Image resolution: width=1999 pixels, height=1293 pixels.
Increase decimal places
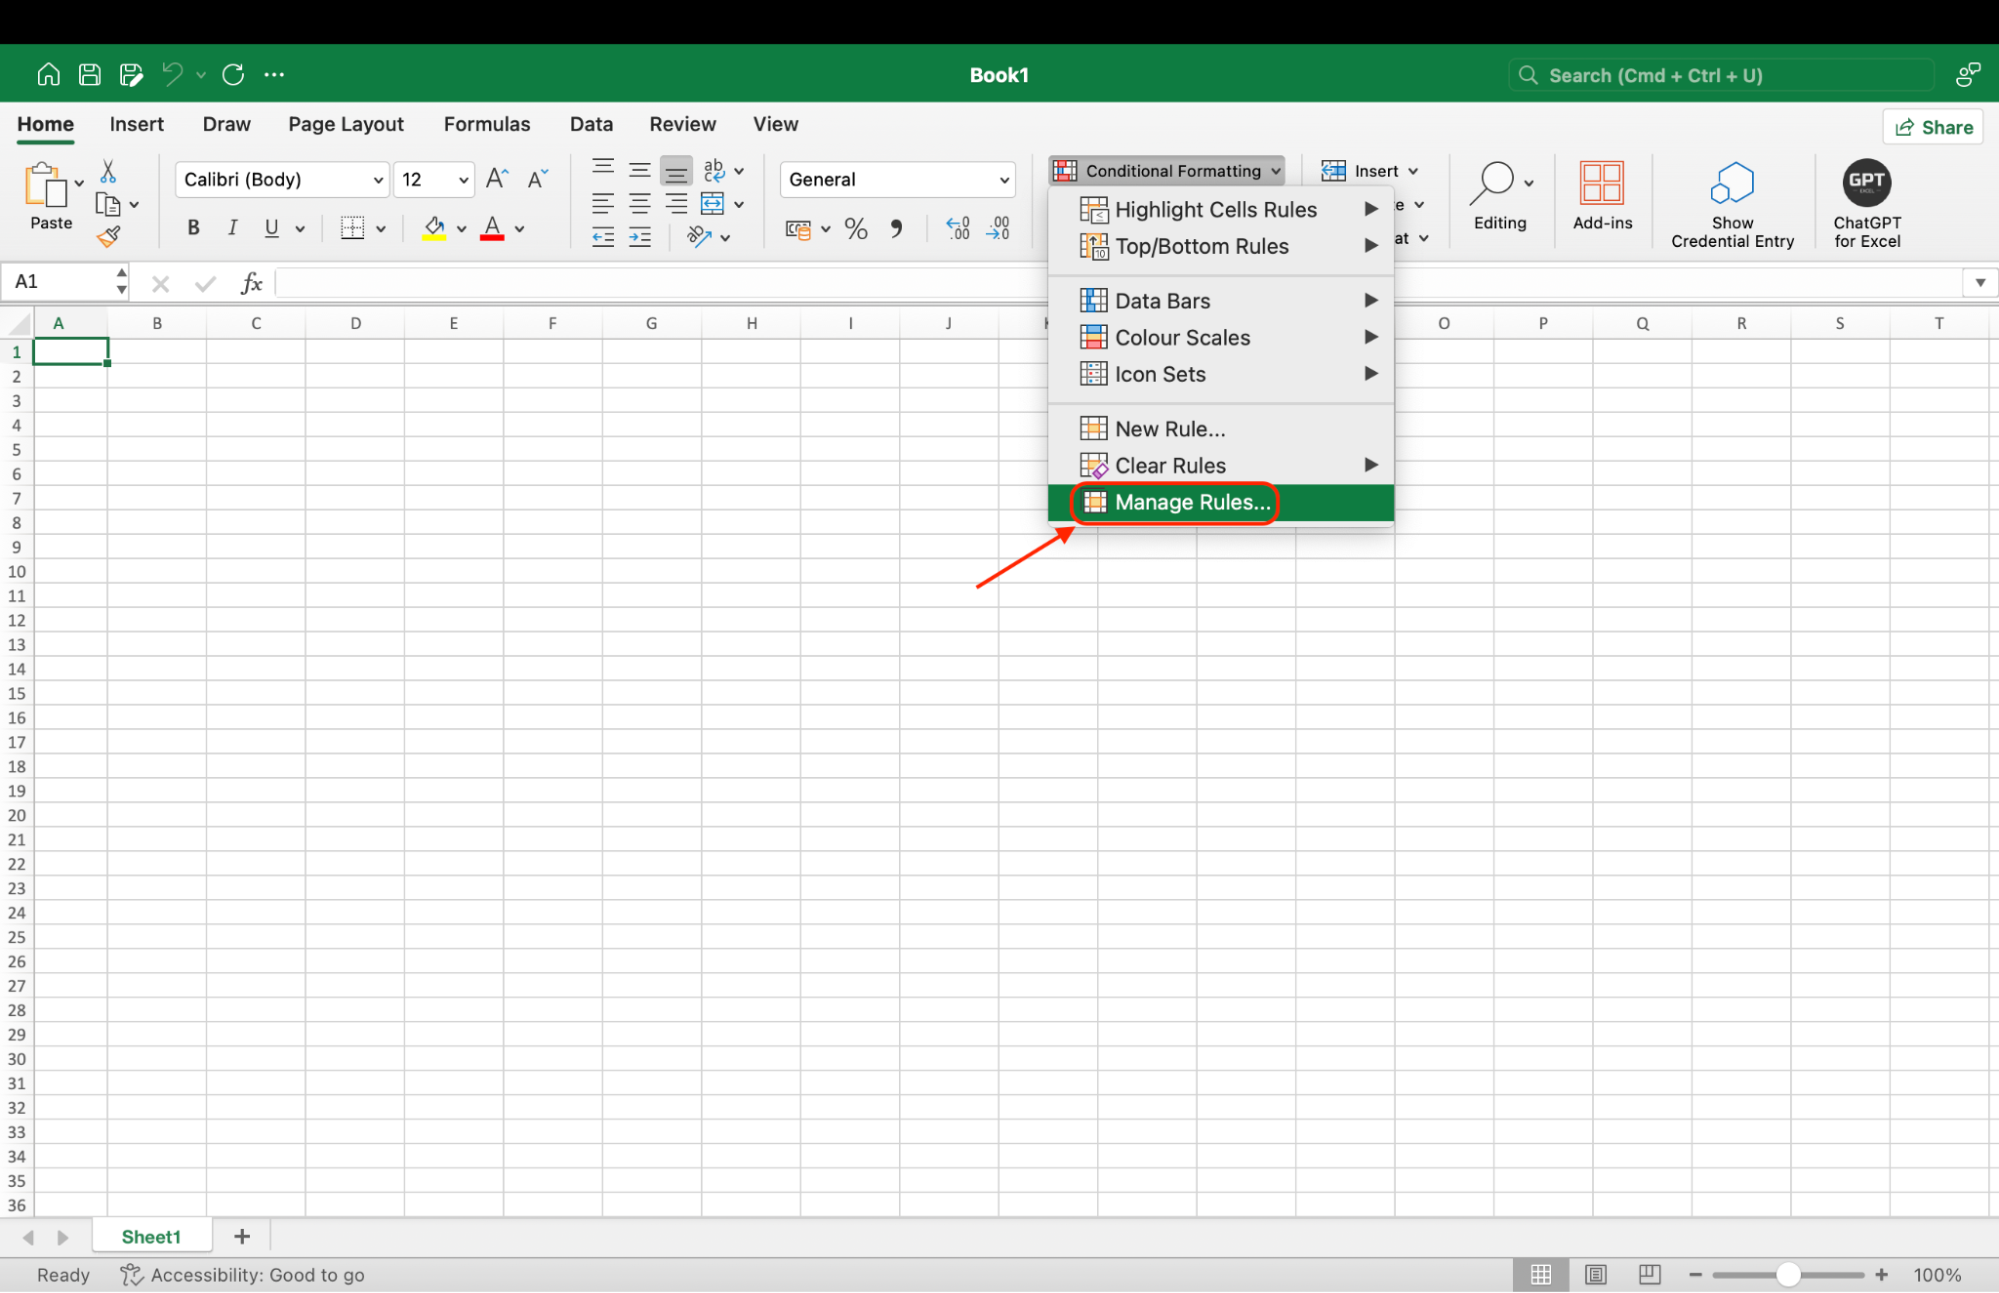coord(957,228)
